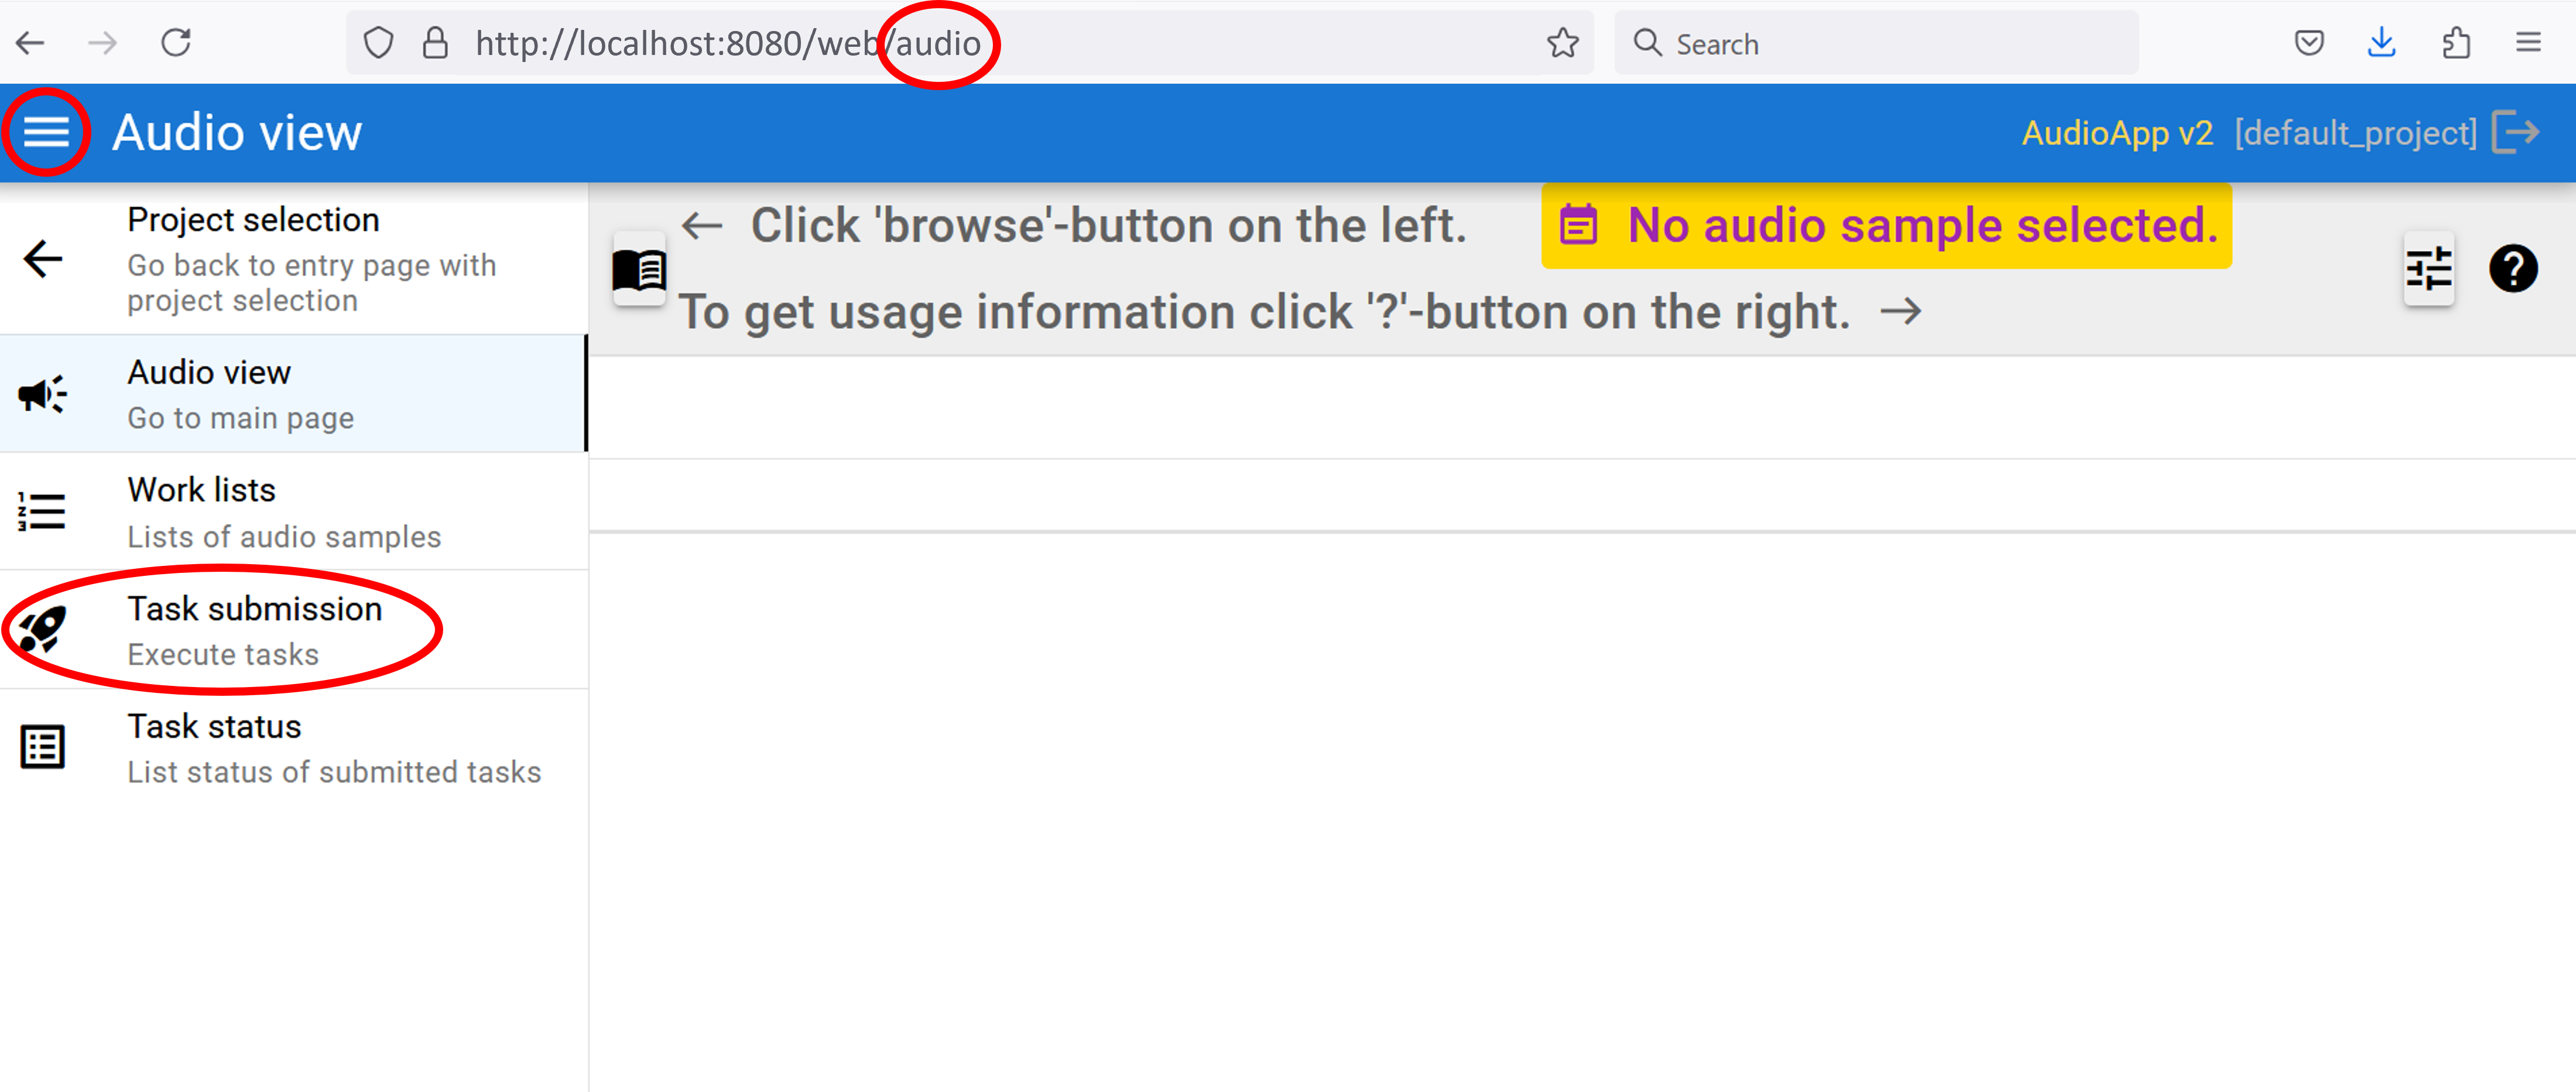Click the rocket Task submission icon

point(42,629)
